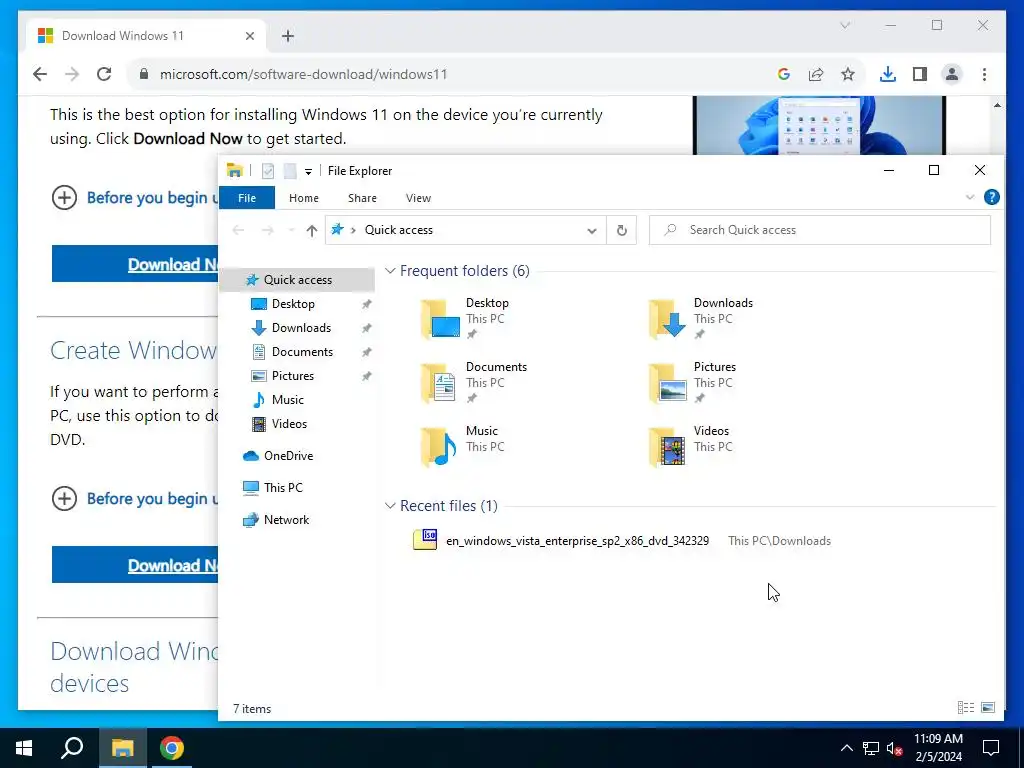Select the Videos frequent folder icon

(x=667, y=447)
